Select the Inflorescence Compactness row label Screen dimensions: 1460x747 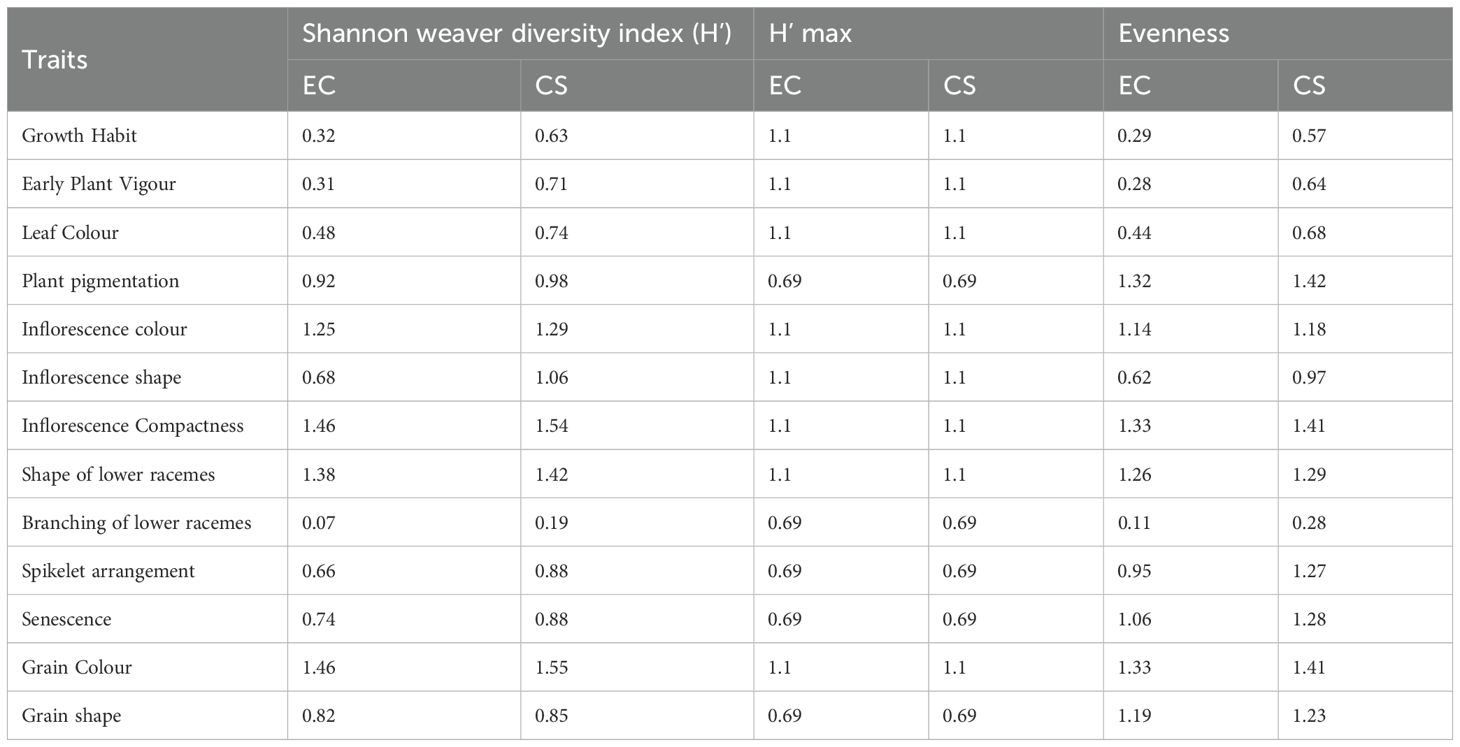[133, 426]
